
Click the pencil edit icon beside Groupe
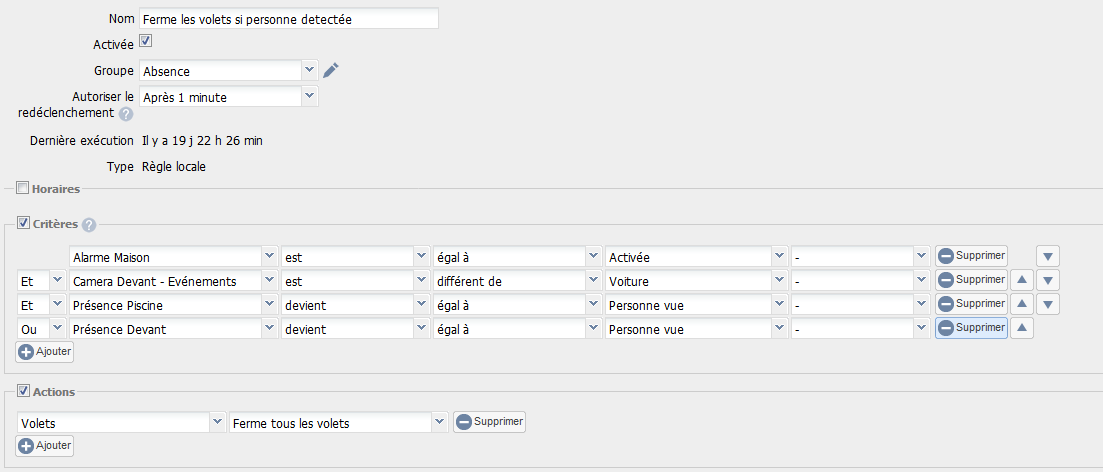tap(331, 70)
